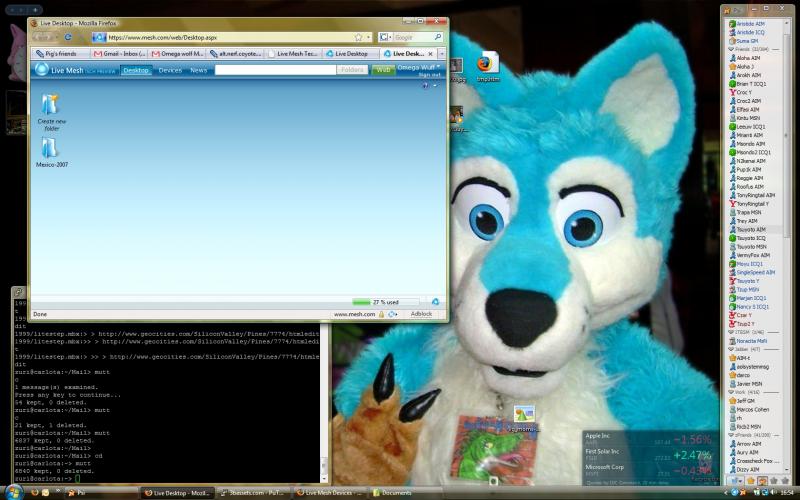Open the tab list dropdown arrow
The width and height of the screenshot is (800, 500).
pos(441,54)
